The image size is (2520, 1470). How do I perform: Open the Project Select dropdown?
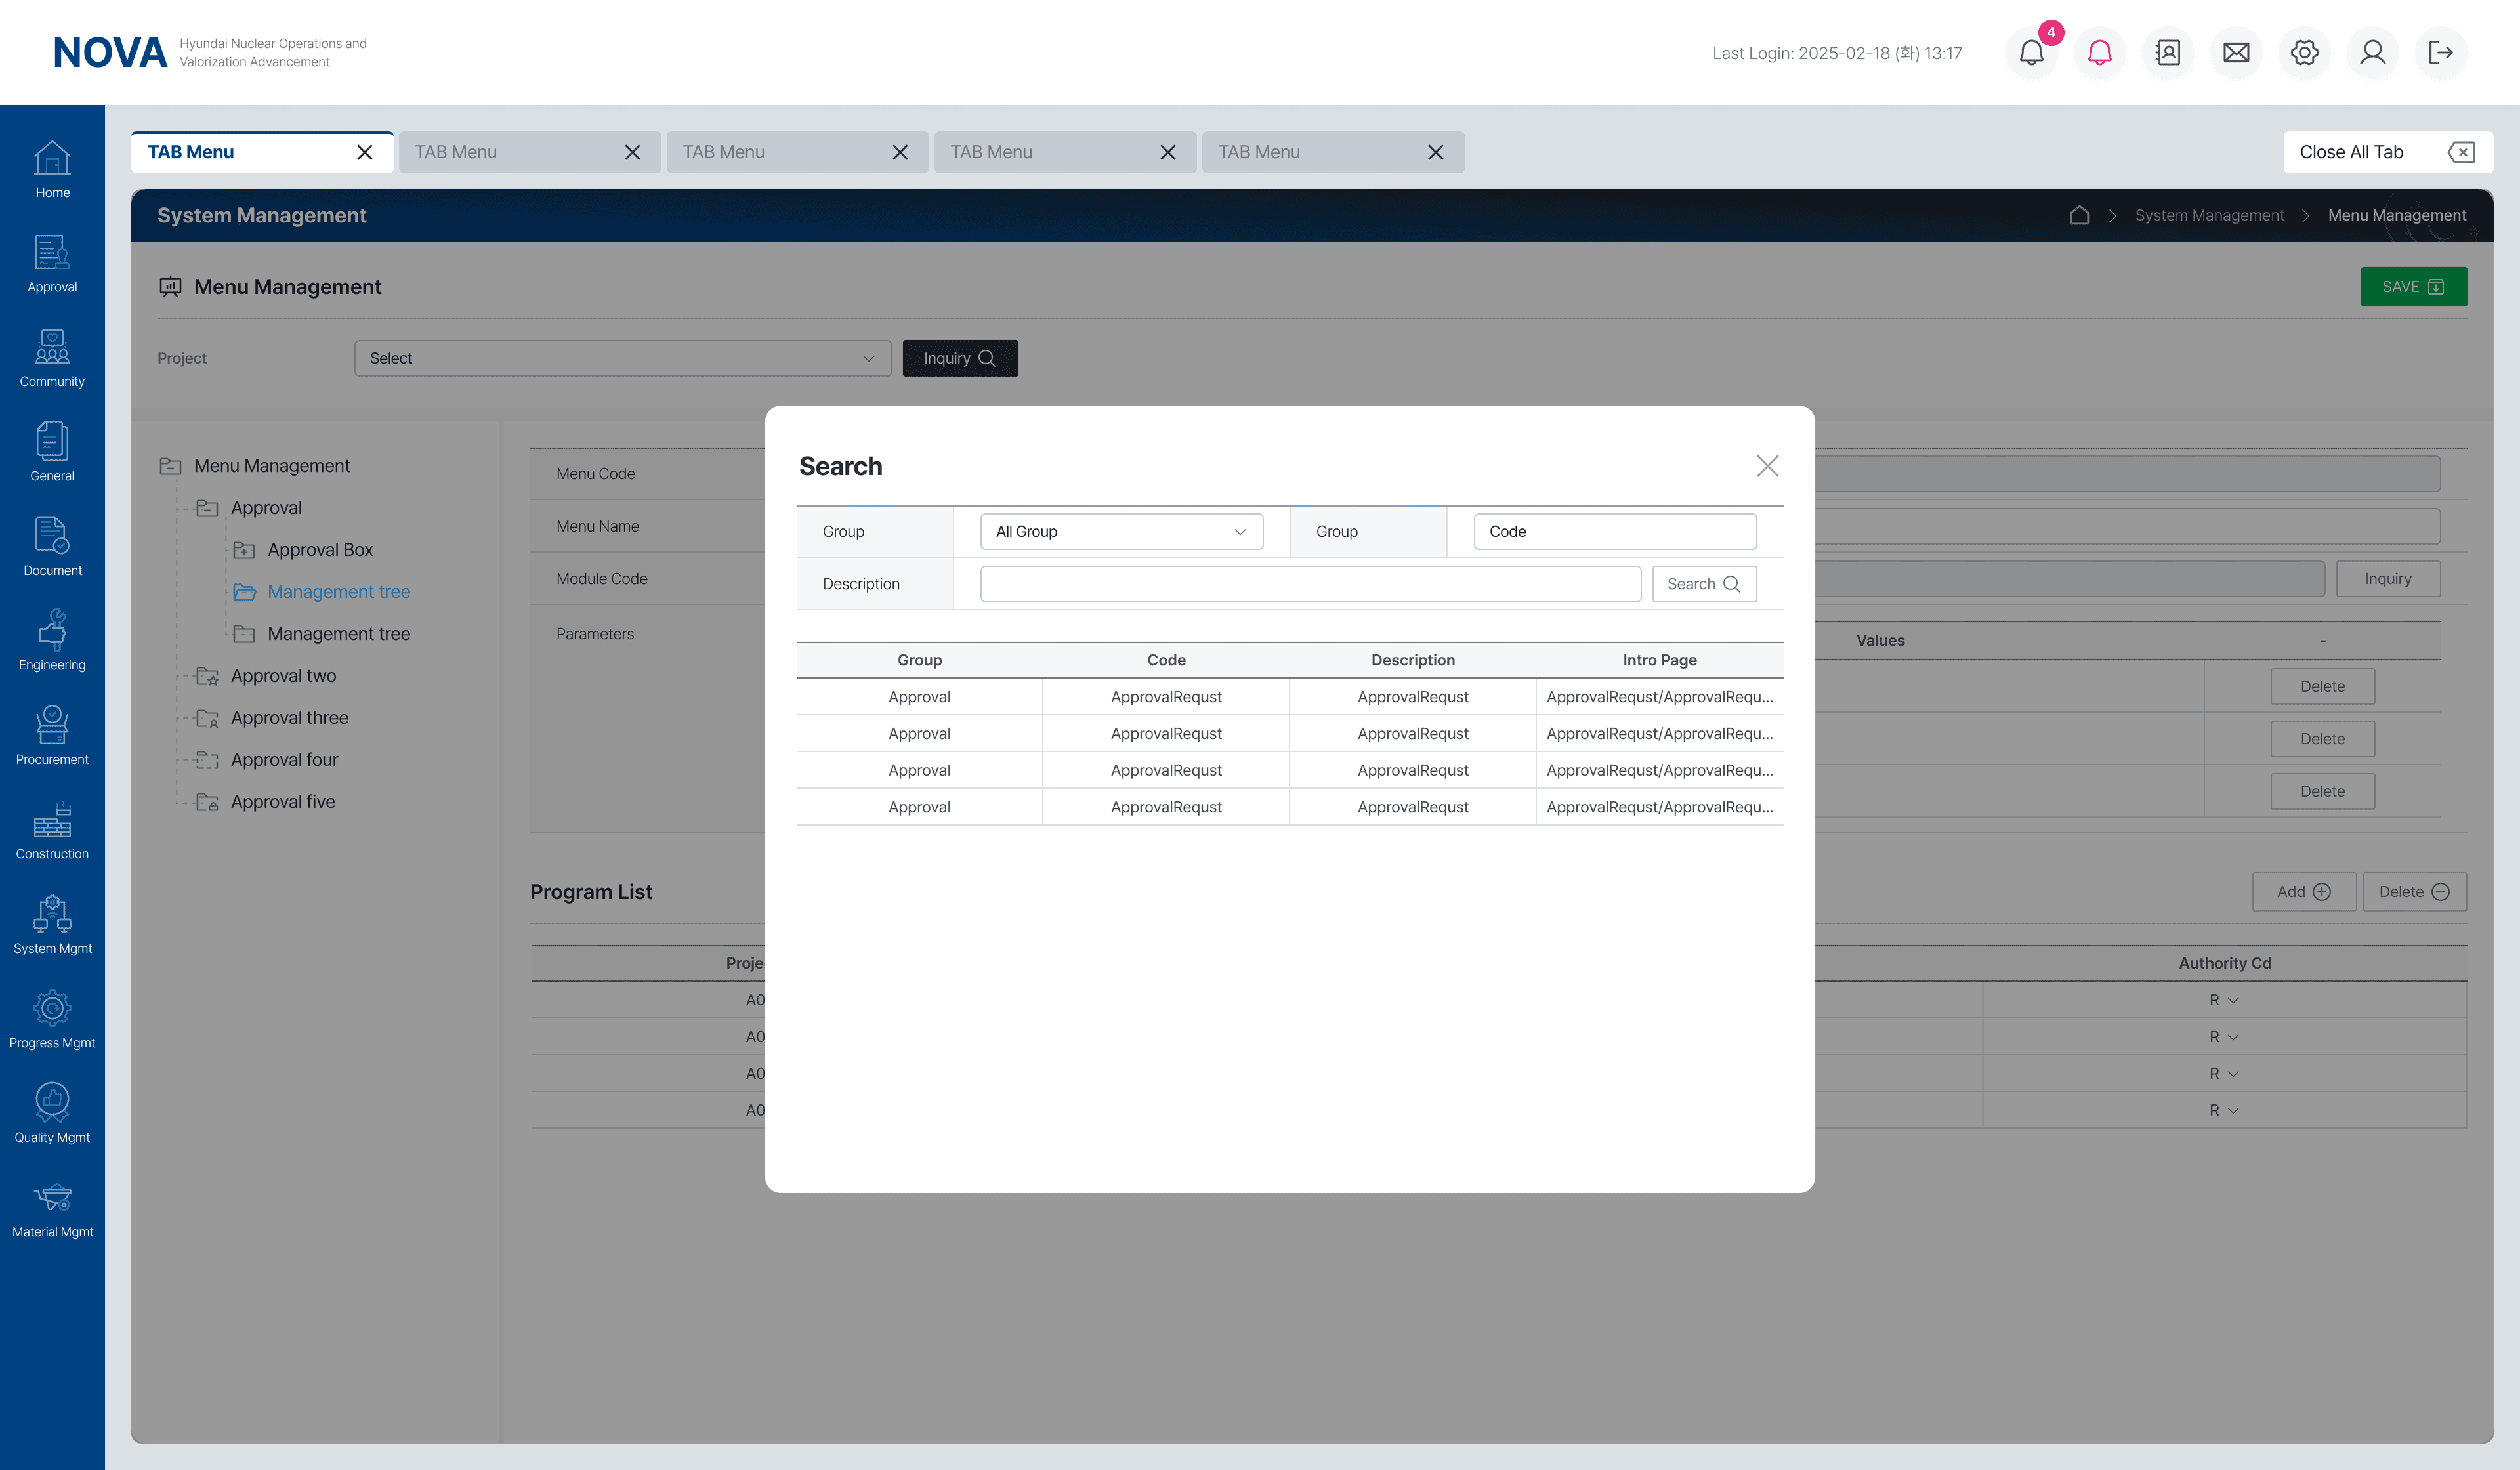click(x=622, y=358)
